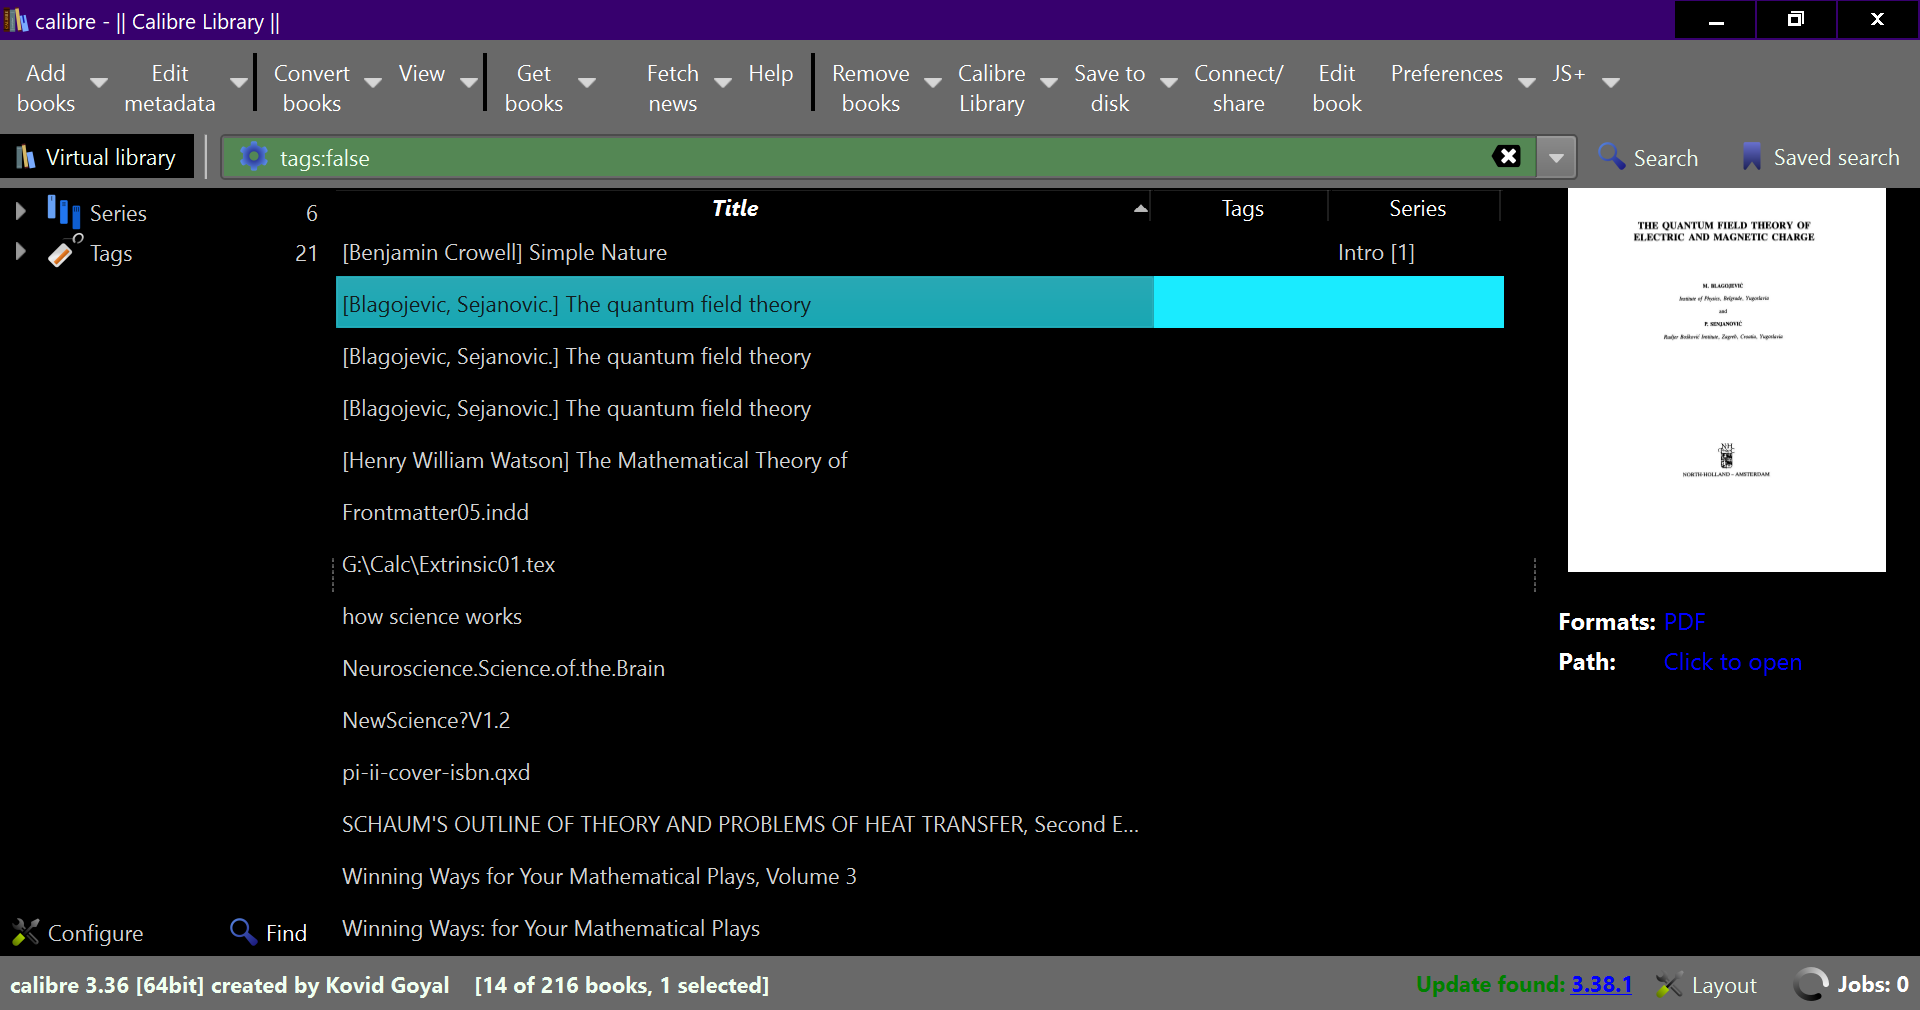The image size is (1920, 1010).
Task: Click Remove books in the toolbar
Action: click(x=870, y=88)
